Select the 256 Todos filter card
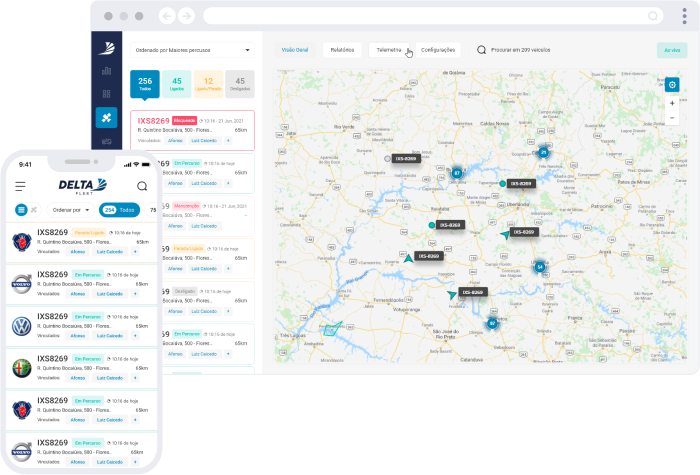700x475 pixels. 145,85
